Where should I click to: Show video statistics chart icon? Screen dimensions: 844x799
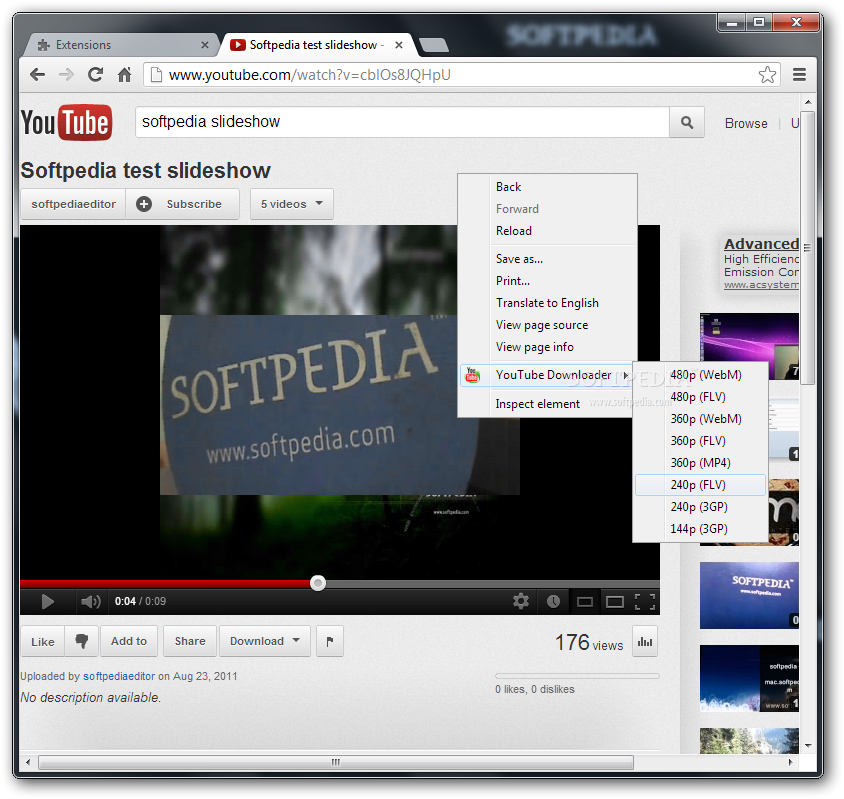click(645, 641)
